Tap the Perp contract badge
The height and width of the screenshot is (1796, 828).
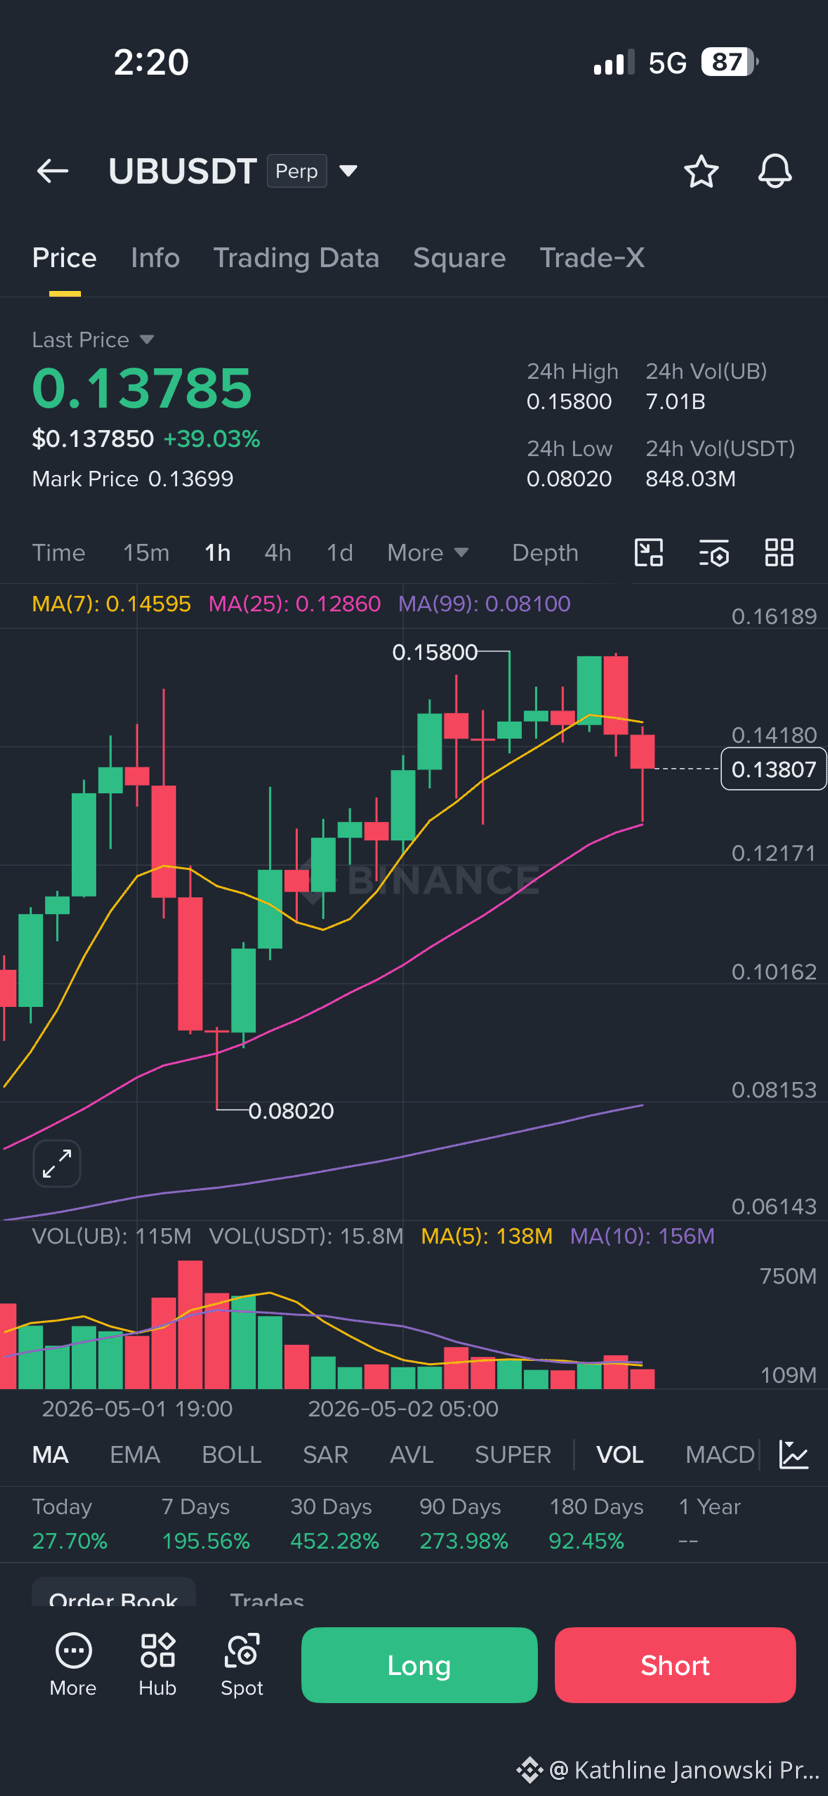[x=297, y=171]
